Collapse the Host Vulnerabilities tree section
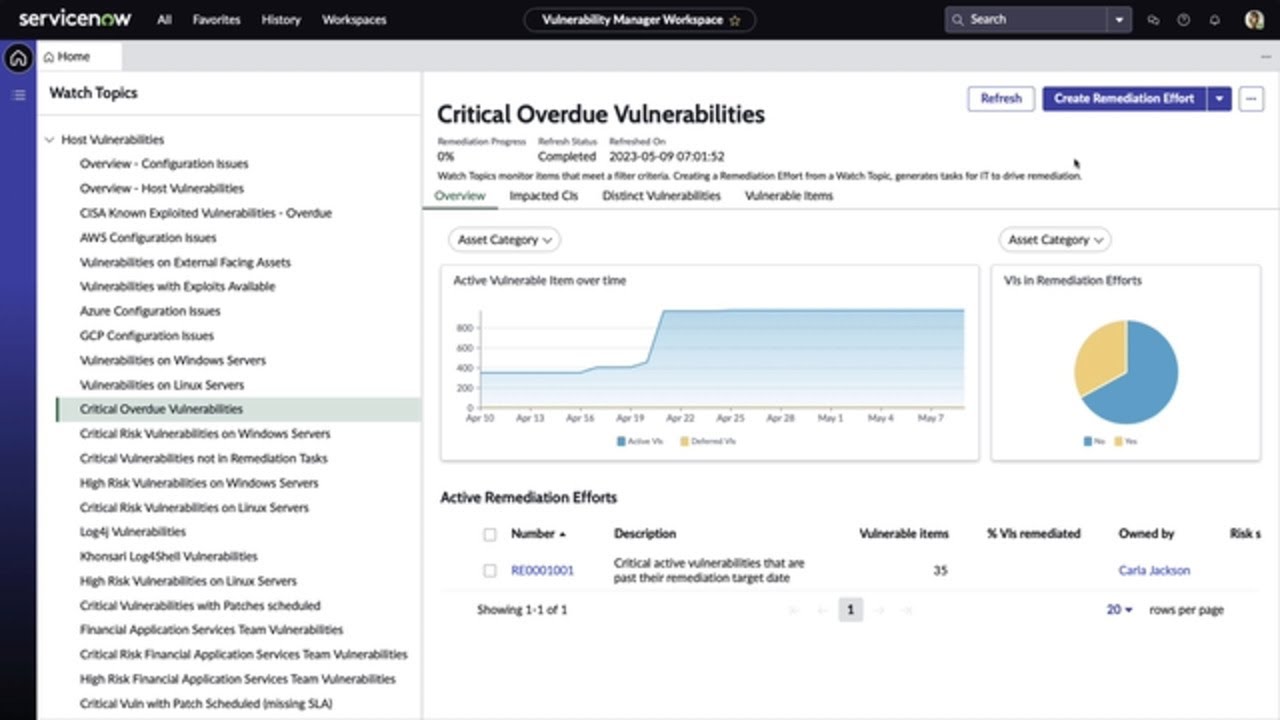 coord(49,139)
